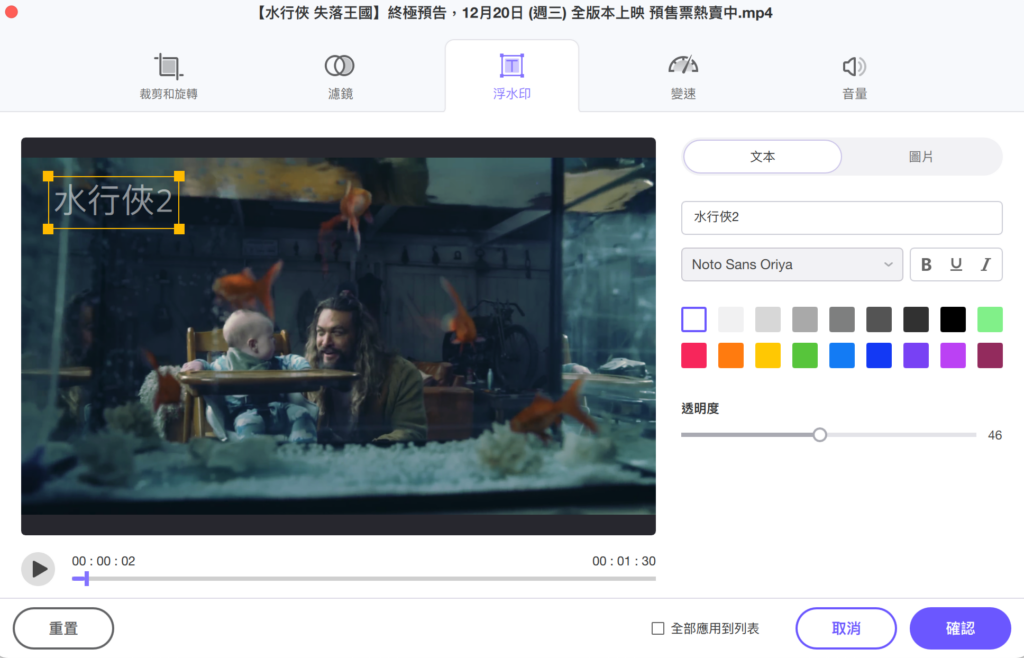Viewport: 1024px width, 658px height.
Task: Play the video preview
Action: click(38, 569)
